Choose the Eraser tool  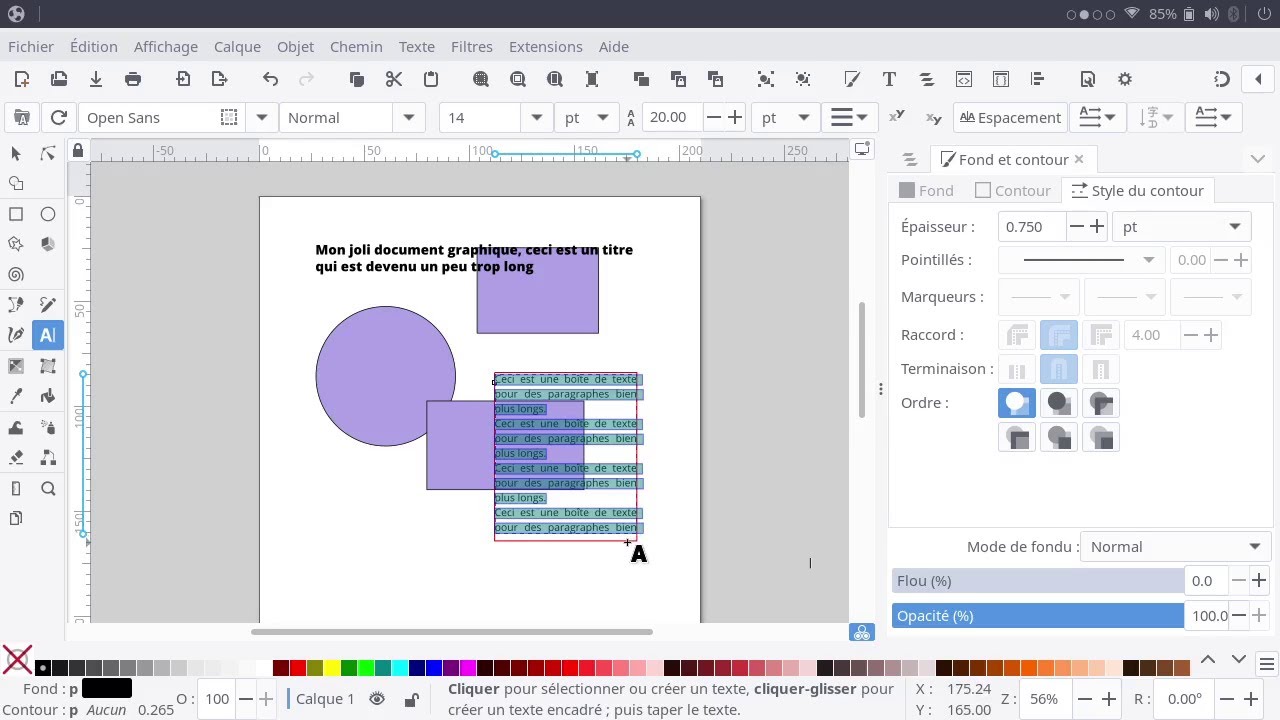pos(16,457)
